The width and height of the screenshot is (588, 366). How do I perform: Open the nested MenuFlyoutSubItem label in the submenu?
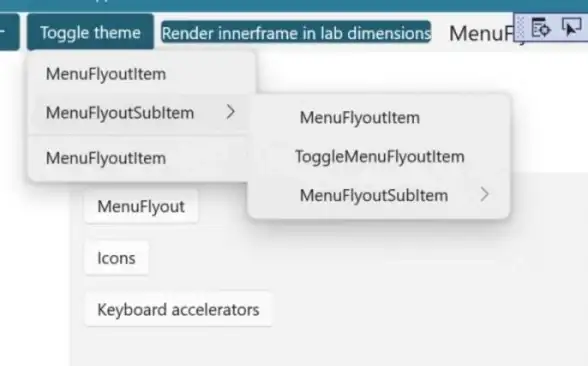tap(374, 195)
